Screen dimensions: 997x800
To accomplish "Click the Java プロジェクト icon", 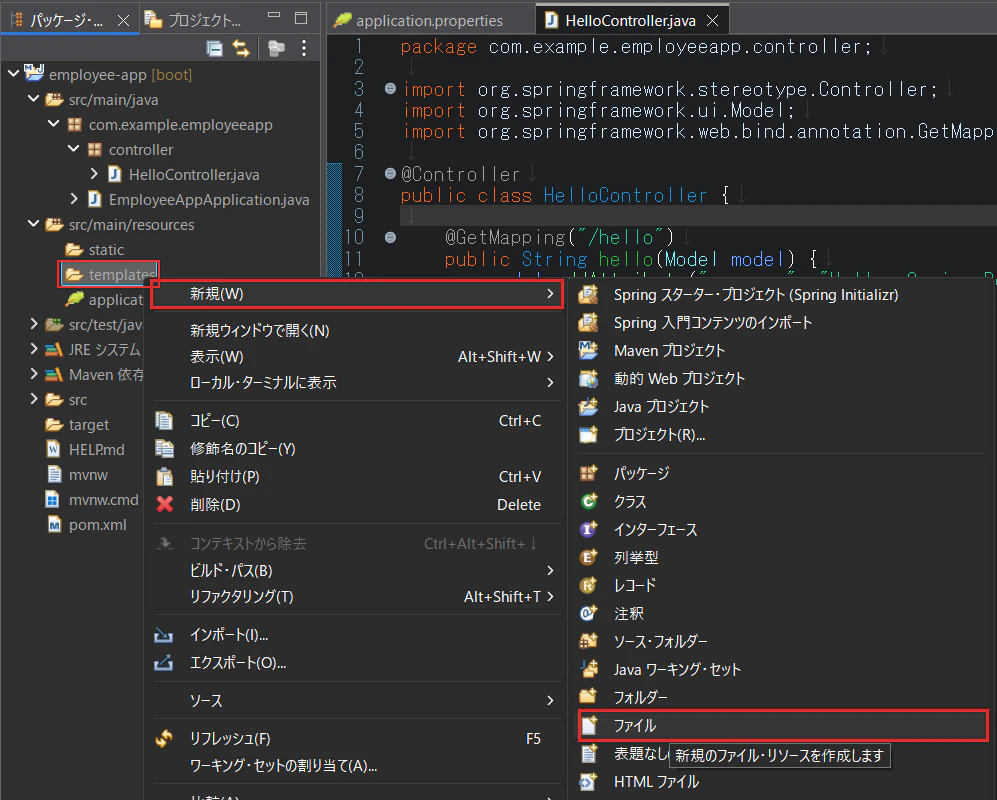I will click(x=588, y=406).
